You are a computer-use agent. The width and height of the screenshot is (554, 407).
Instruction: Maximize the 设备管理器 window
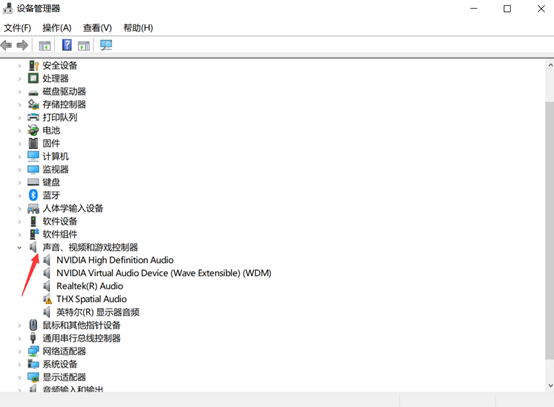pyautogui.click(x=507, y=8)
